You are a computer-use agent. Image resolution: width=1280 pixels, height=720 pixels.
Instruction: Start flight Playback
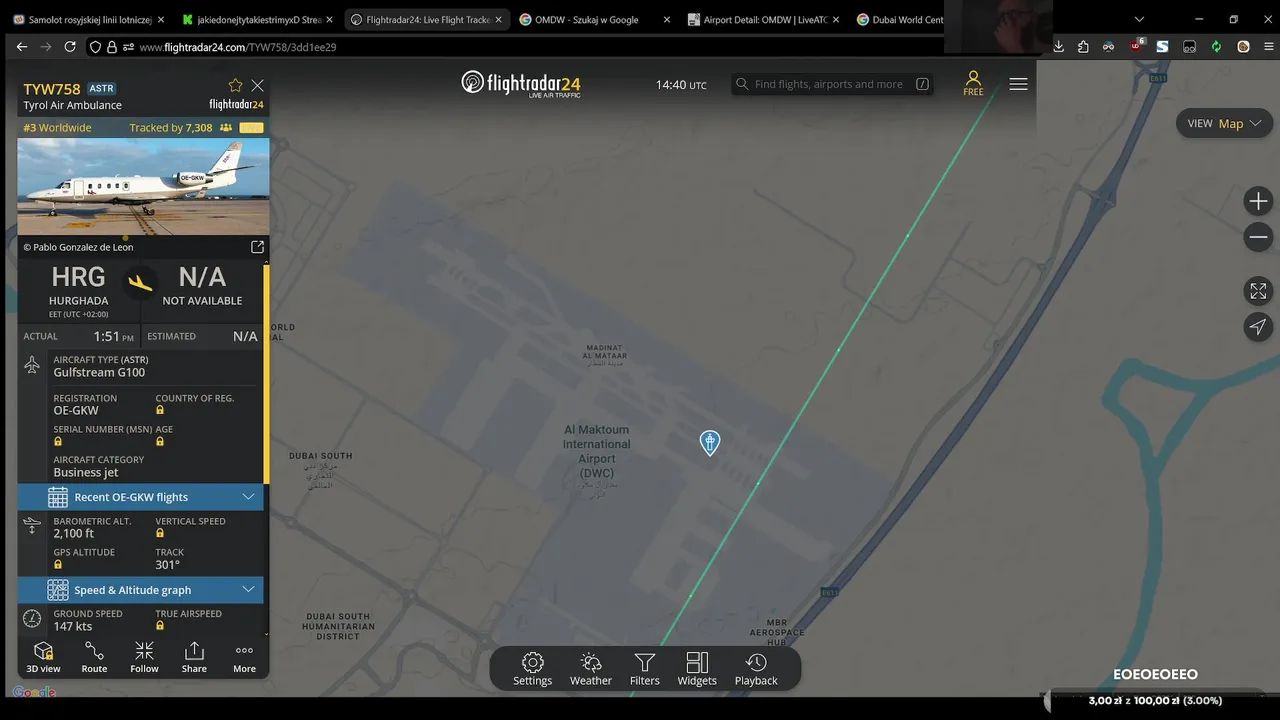(x=756, y=669)
